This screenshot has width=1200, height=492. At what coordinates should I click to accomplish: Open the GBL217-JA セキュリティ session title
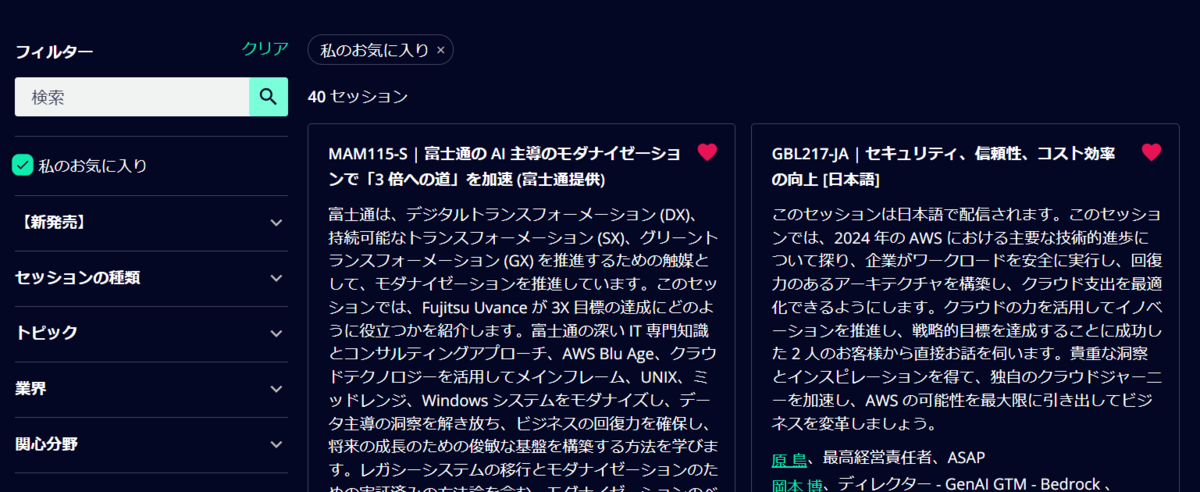pyautogui.click(x=944, y=166)
